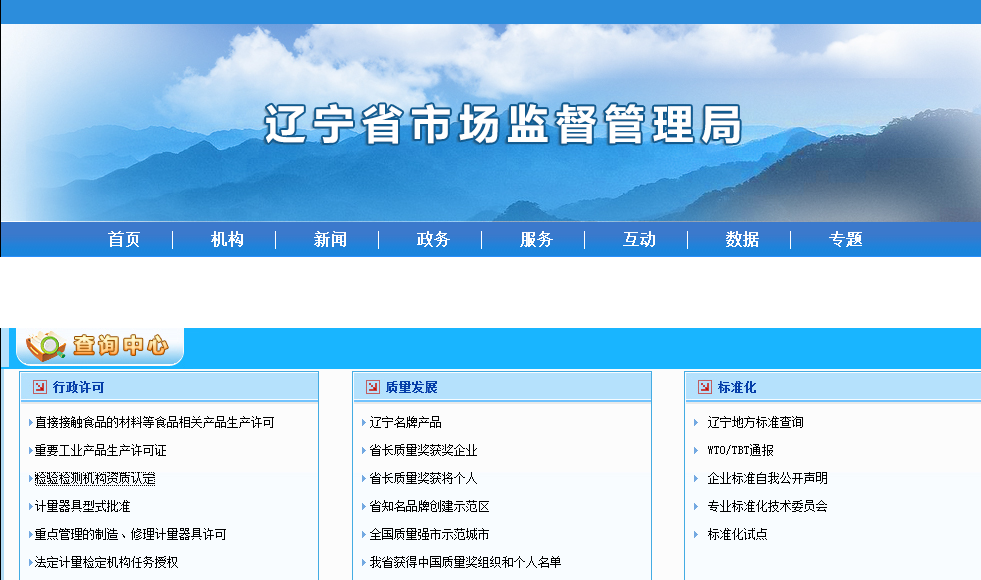Open the 标准化试点 link
Viewport: 981px width, 580px height.
pos(740,534)
